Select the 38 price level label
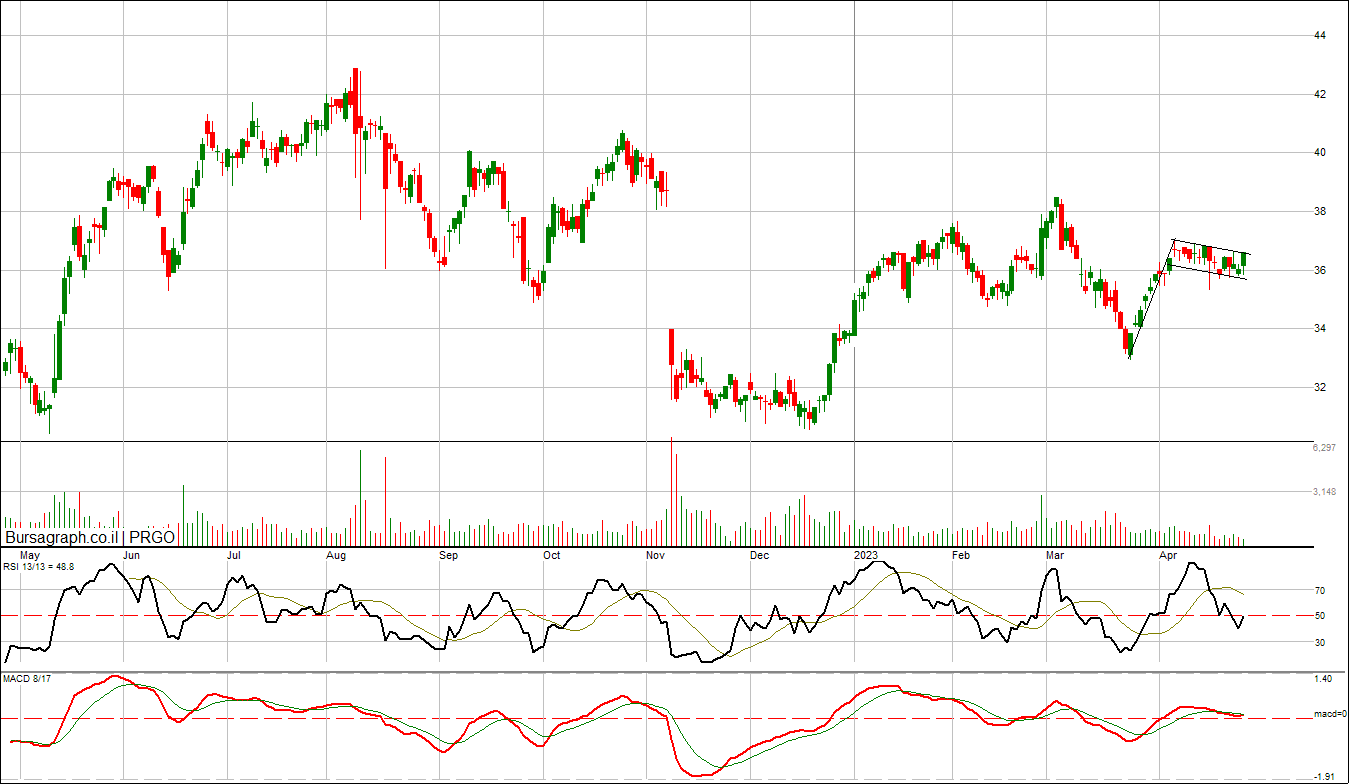This screenshot has width=1349, height=784. tap(1320, 212)
